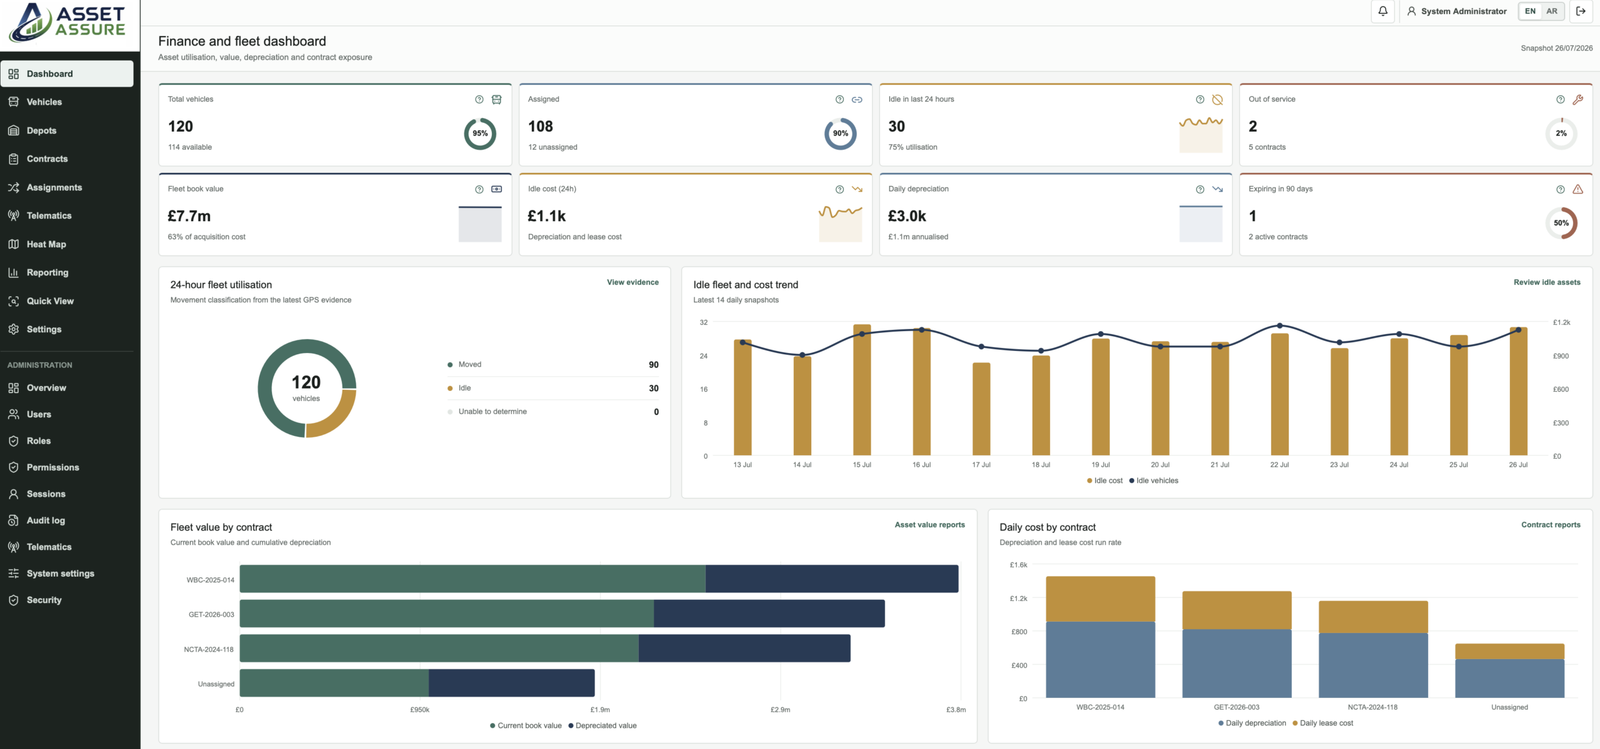This screenshot has width=1600, height=749.
Task: Click the WBC-2025-014 fleet value bar
Action: tap(599, 579)
